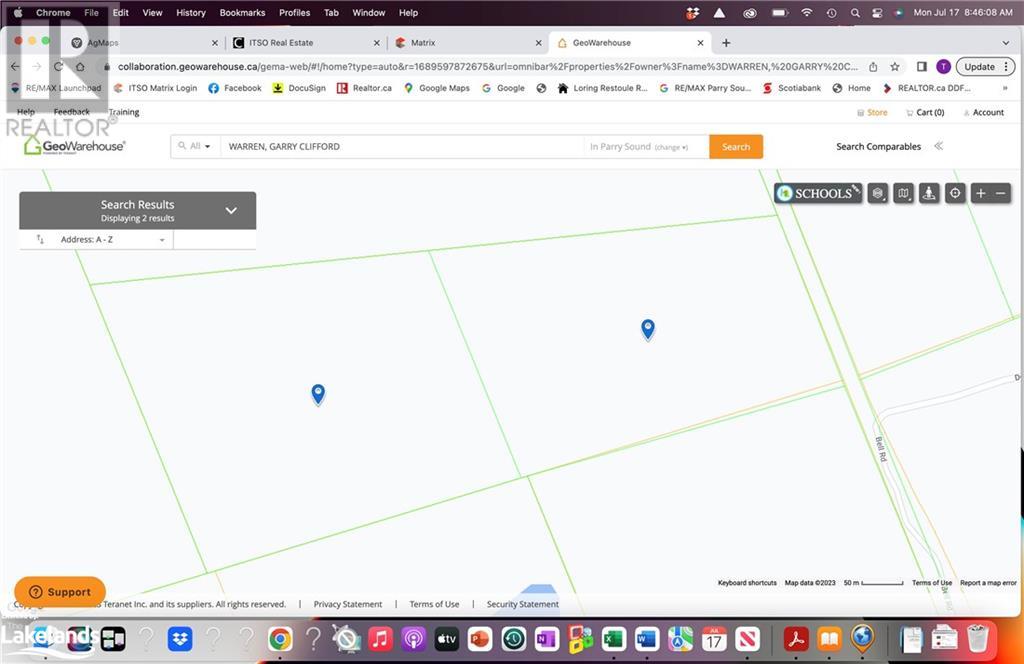Zoom in on the map with plus
The height and width of the screenshot is (664, 1024).
click(981, 193)
